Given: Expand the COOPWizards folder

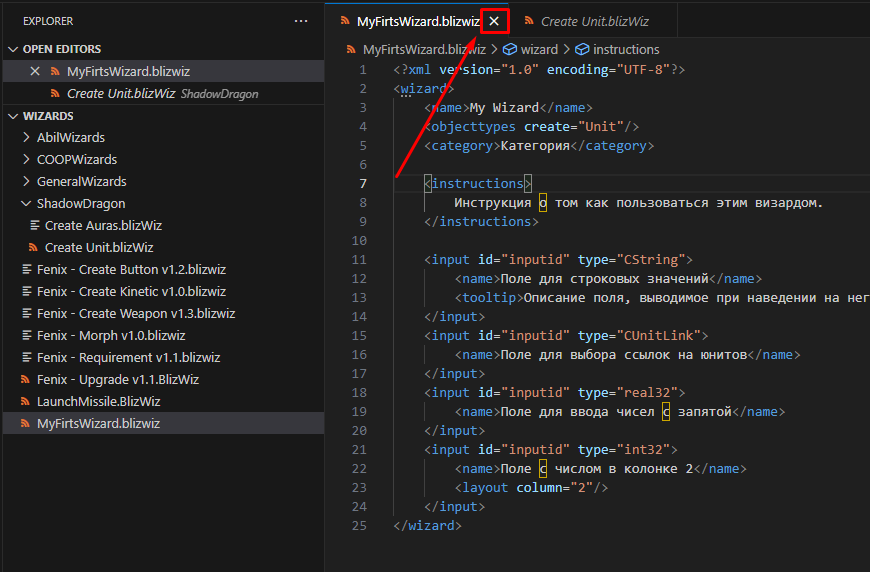Looking at the screenshot, I should point(26,159).
